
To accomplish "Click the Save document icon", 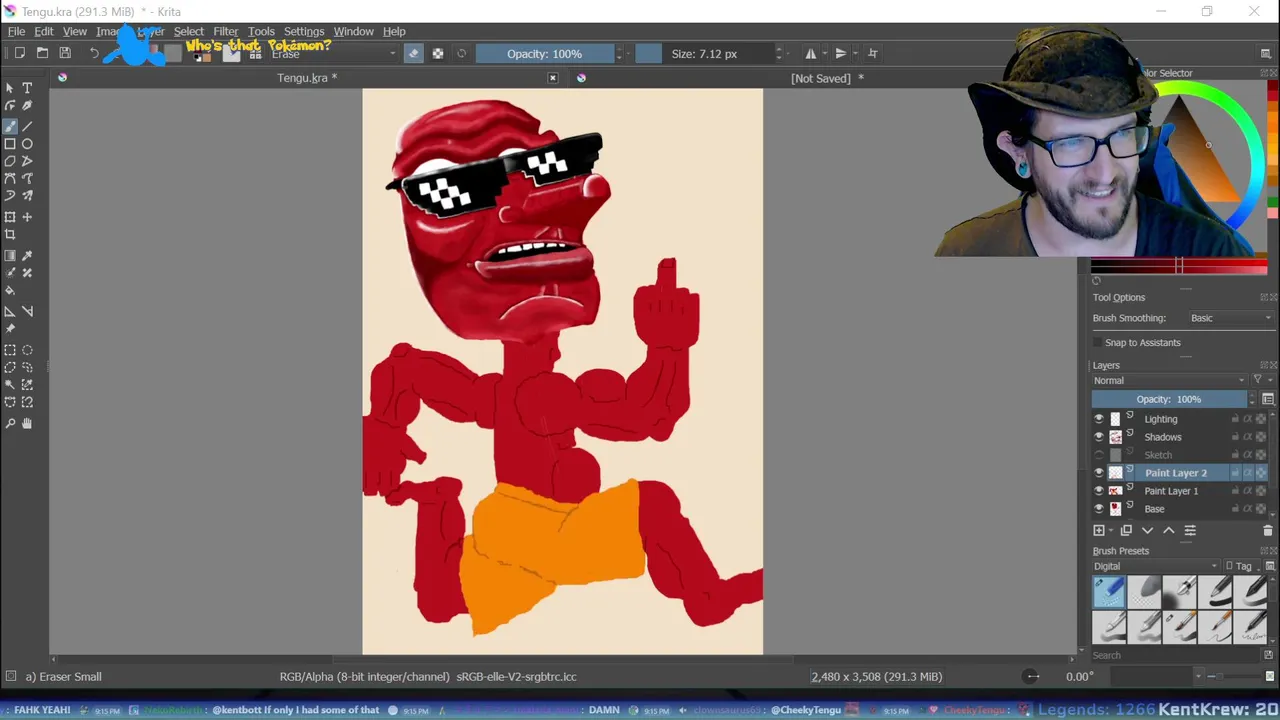I will click(x=65, y=53).
